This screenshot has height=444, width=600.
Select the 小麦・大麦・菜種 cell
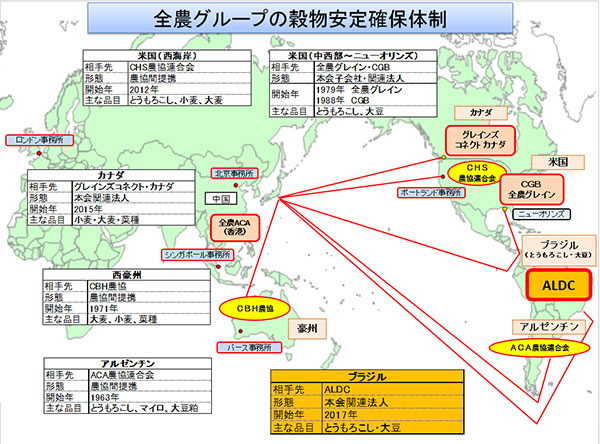click(x=134, y=220)
